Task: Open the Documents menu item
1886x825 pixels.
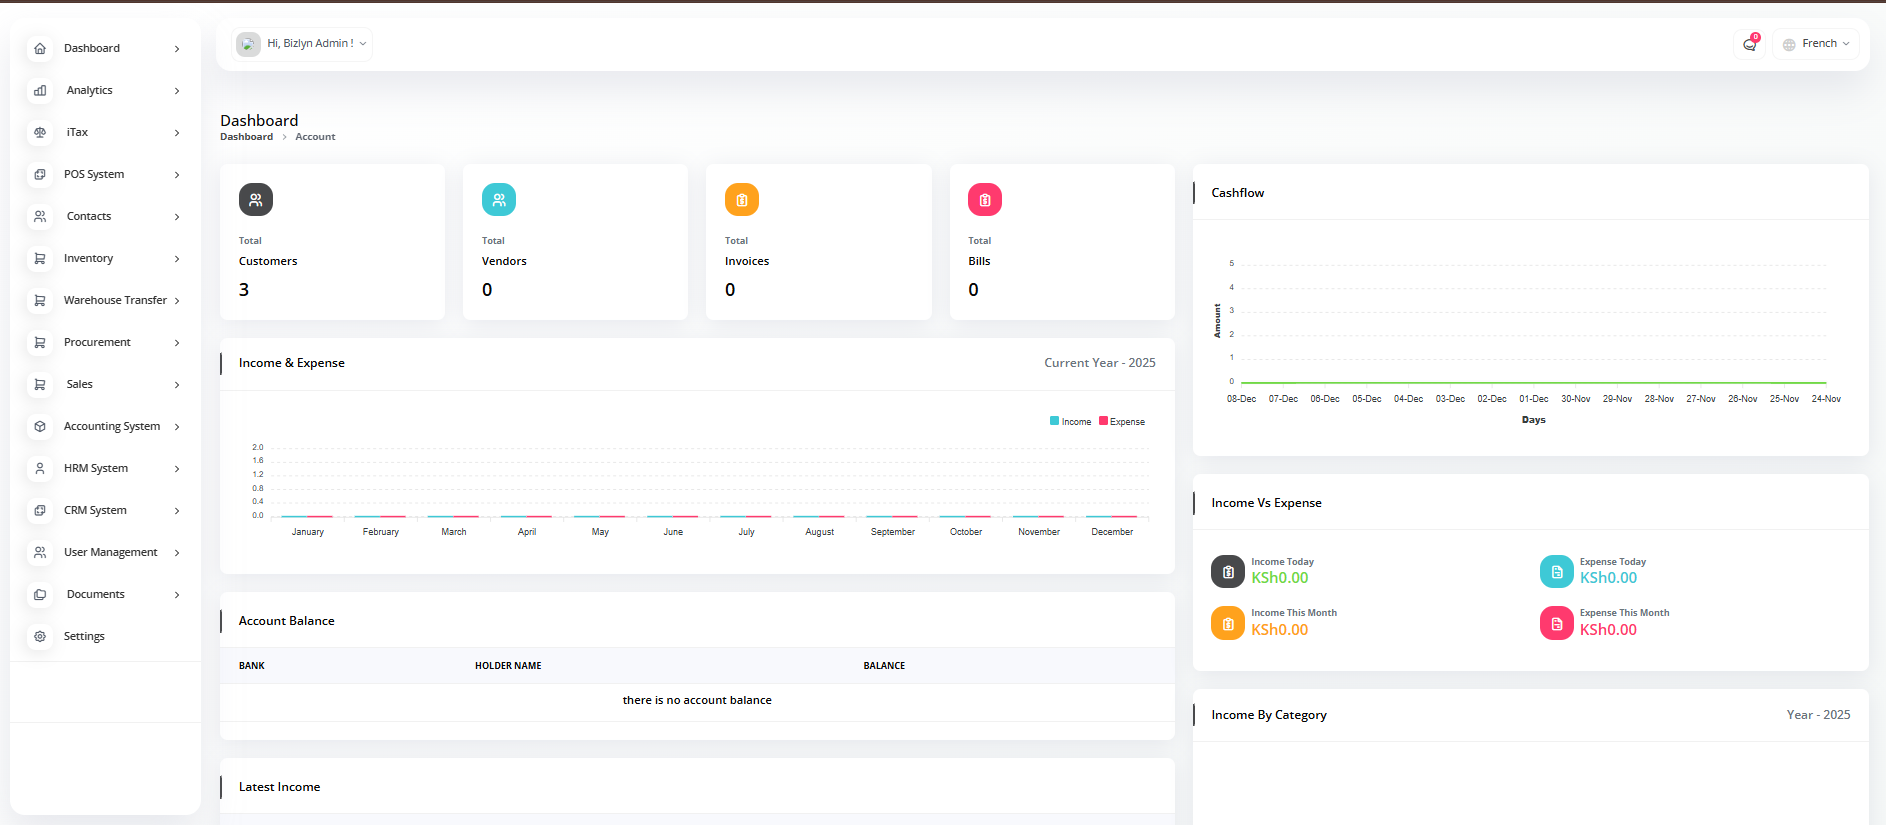Action: point(105,594)
